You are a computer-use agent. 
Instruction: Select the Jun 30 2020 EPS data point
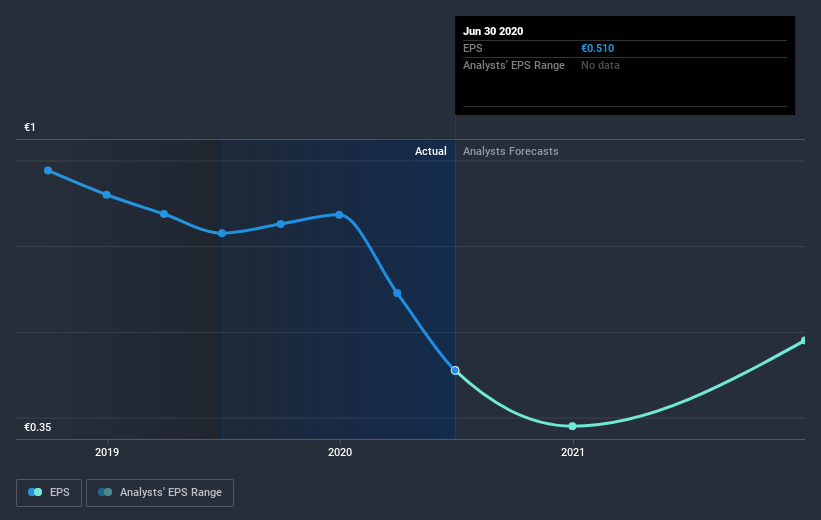[455, 370]
